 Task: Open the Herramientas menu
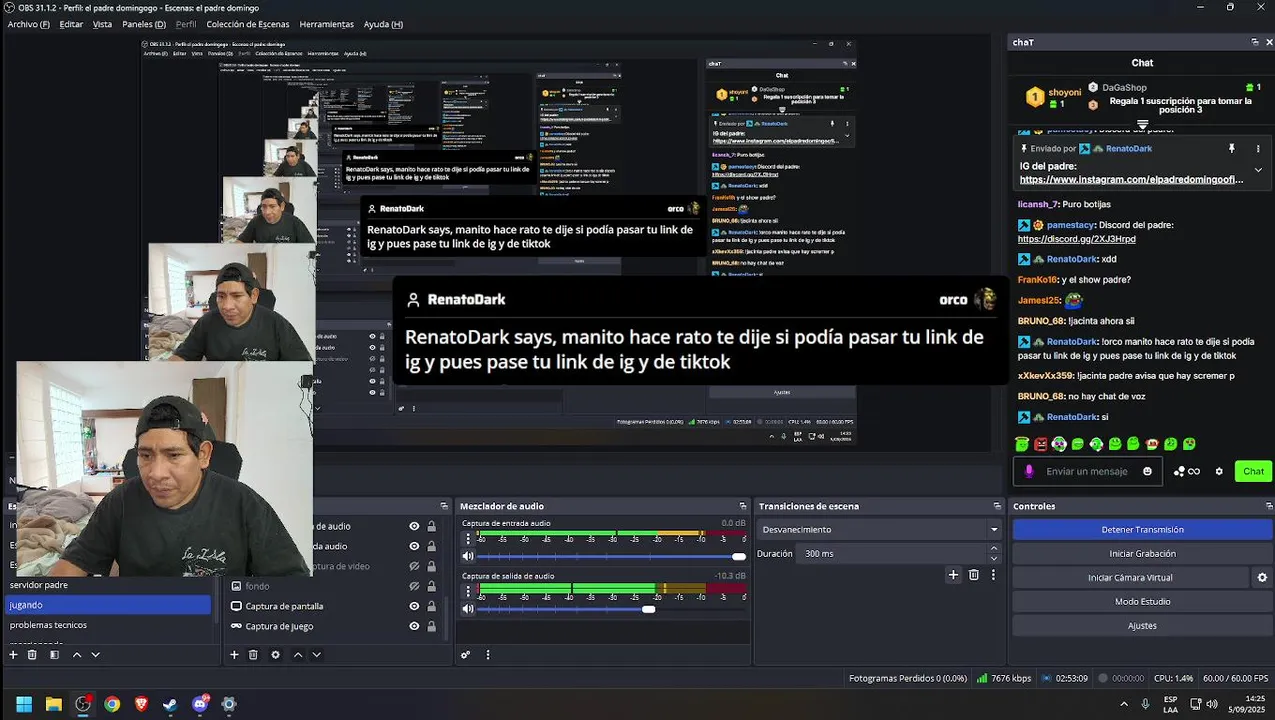[327, 24]
